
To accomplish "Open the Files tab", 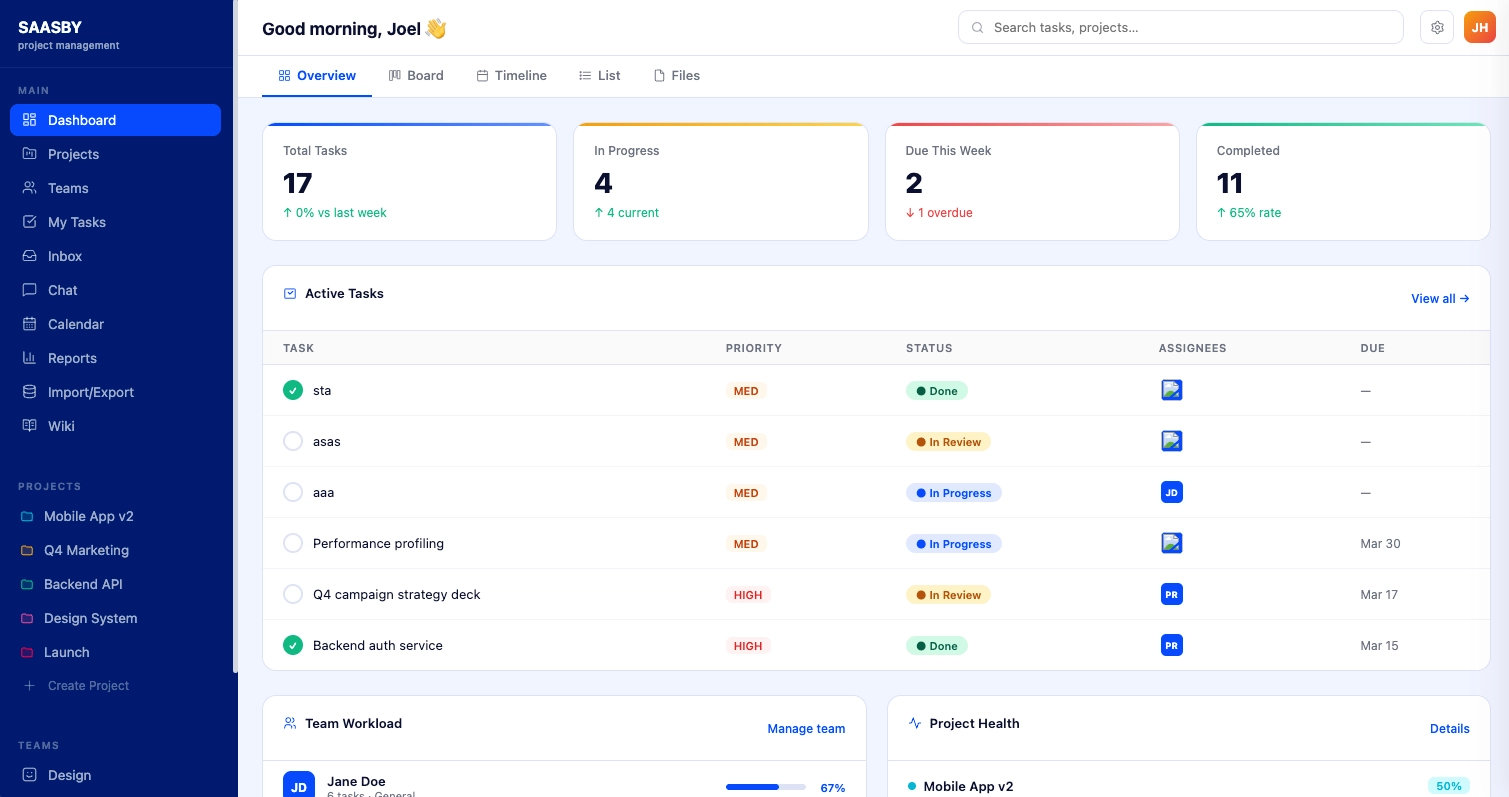I will [677, 76].
